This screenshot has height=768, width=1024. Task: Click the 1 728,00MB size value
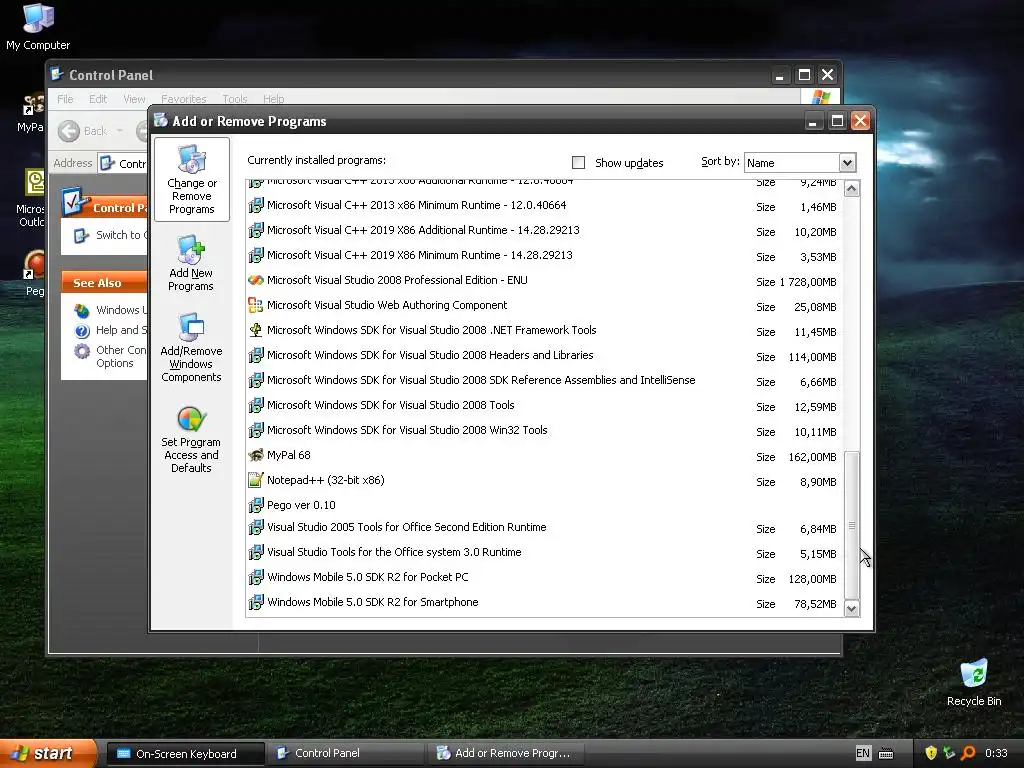point(808,282)
